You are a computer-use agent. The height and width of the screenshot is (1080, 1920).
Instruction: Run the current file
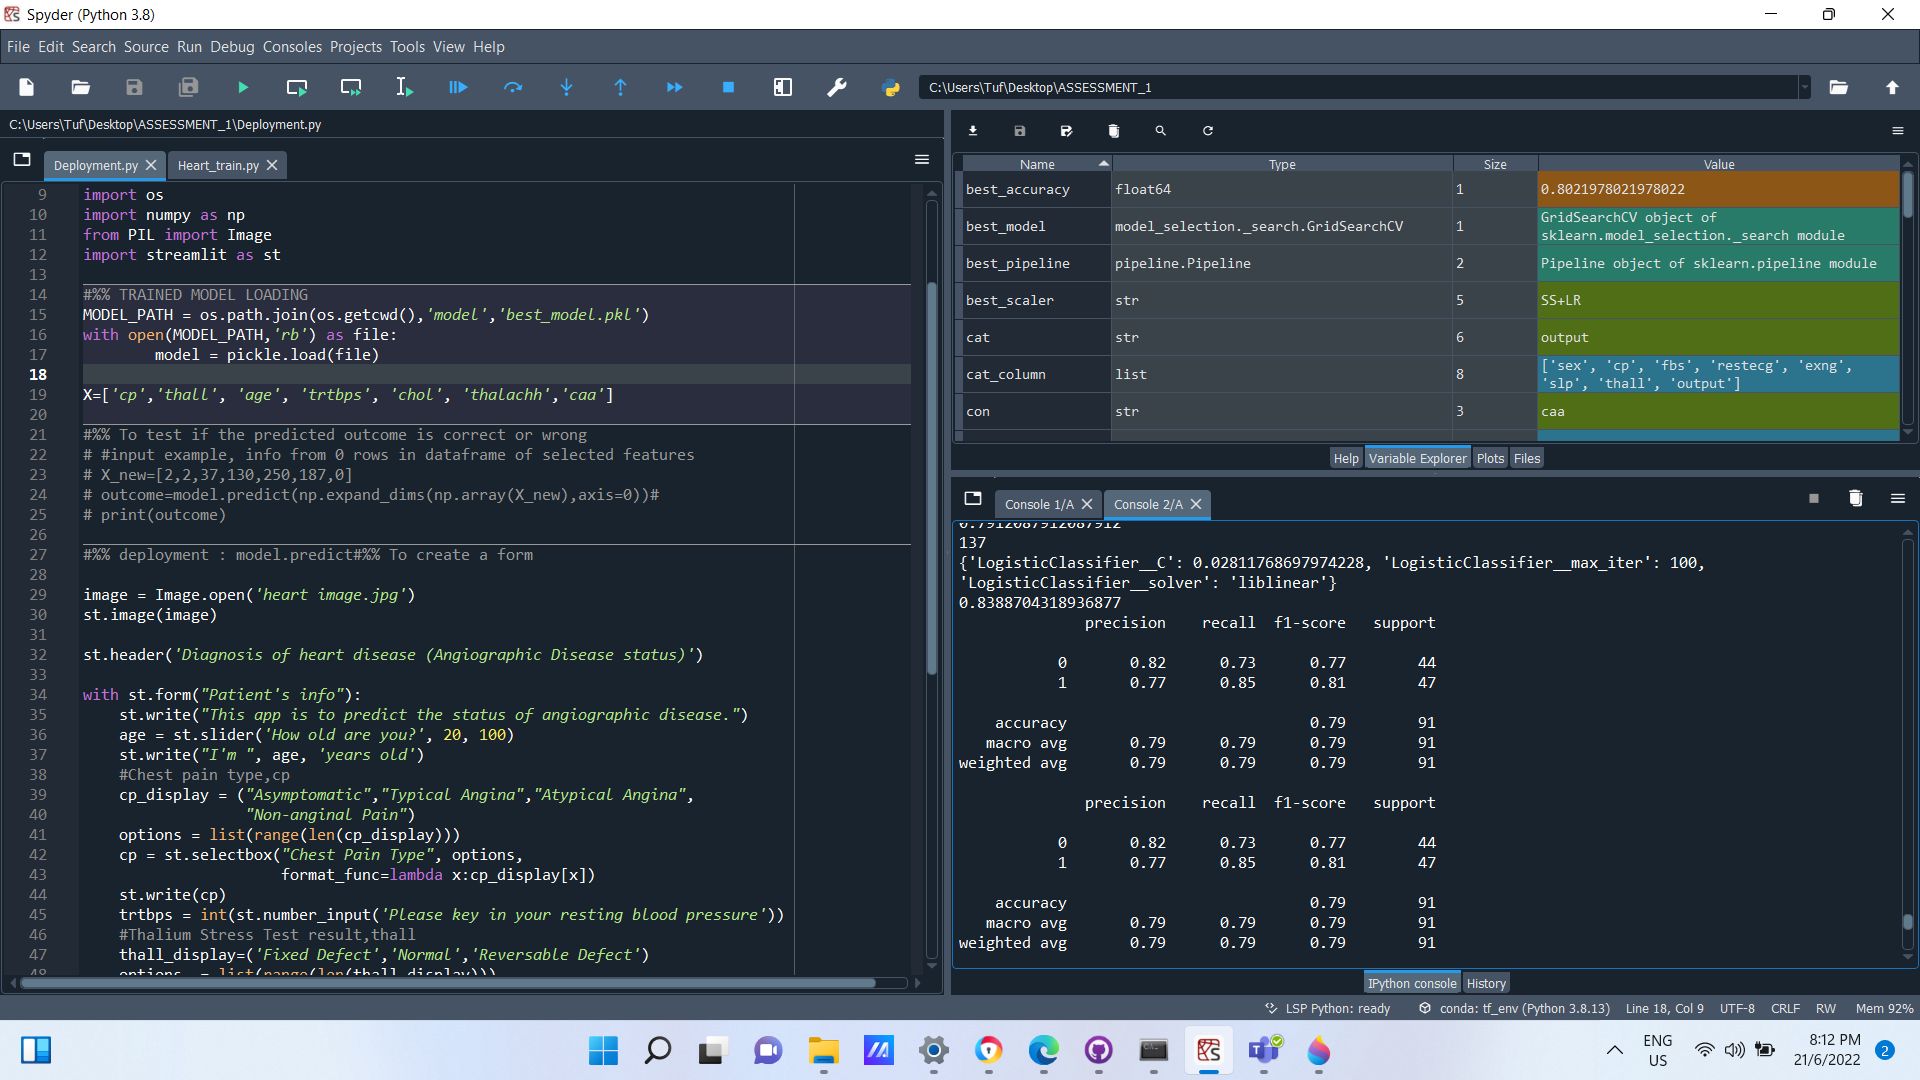click(x=242, y=87)
